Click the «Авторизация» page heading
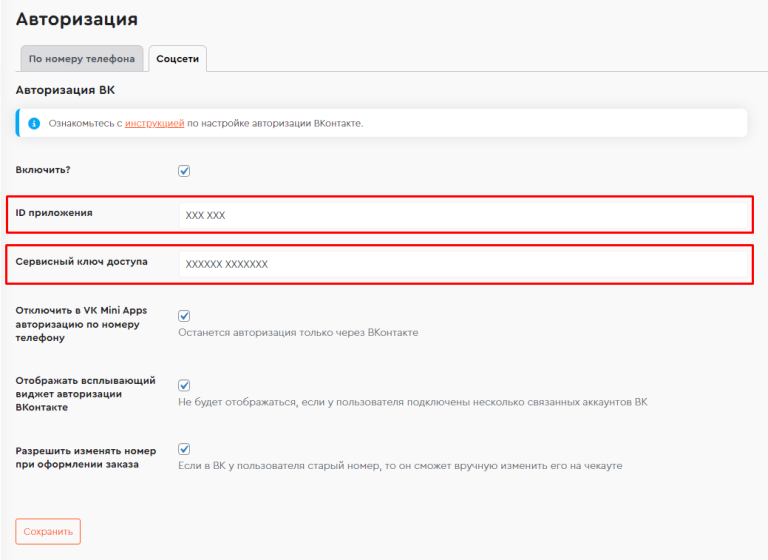The image size is (768, 560). click(76, 19)
